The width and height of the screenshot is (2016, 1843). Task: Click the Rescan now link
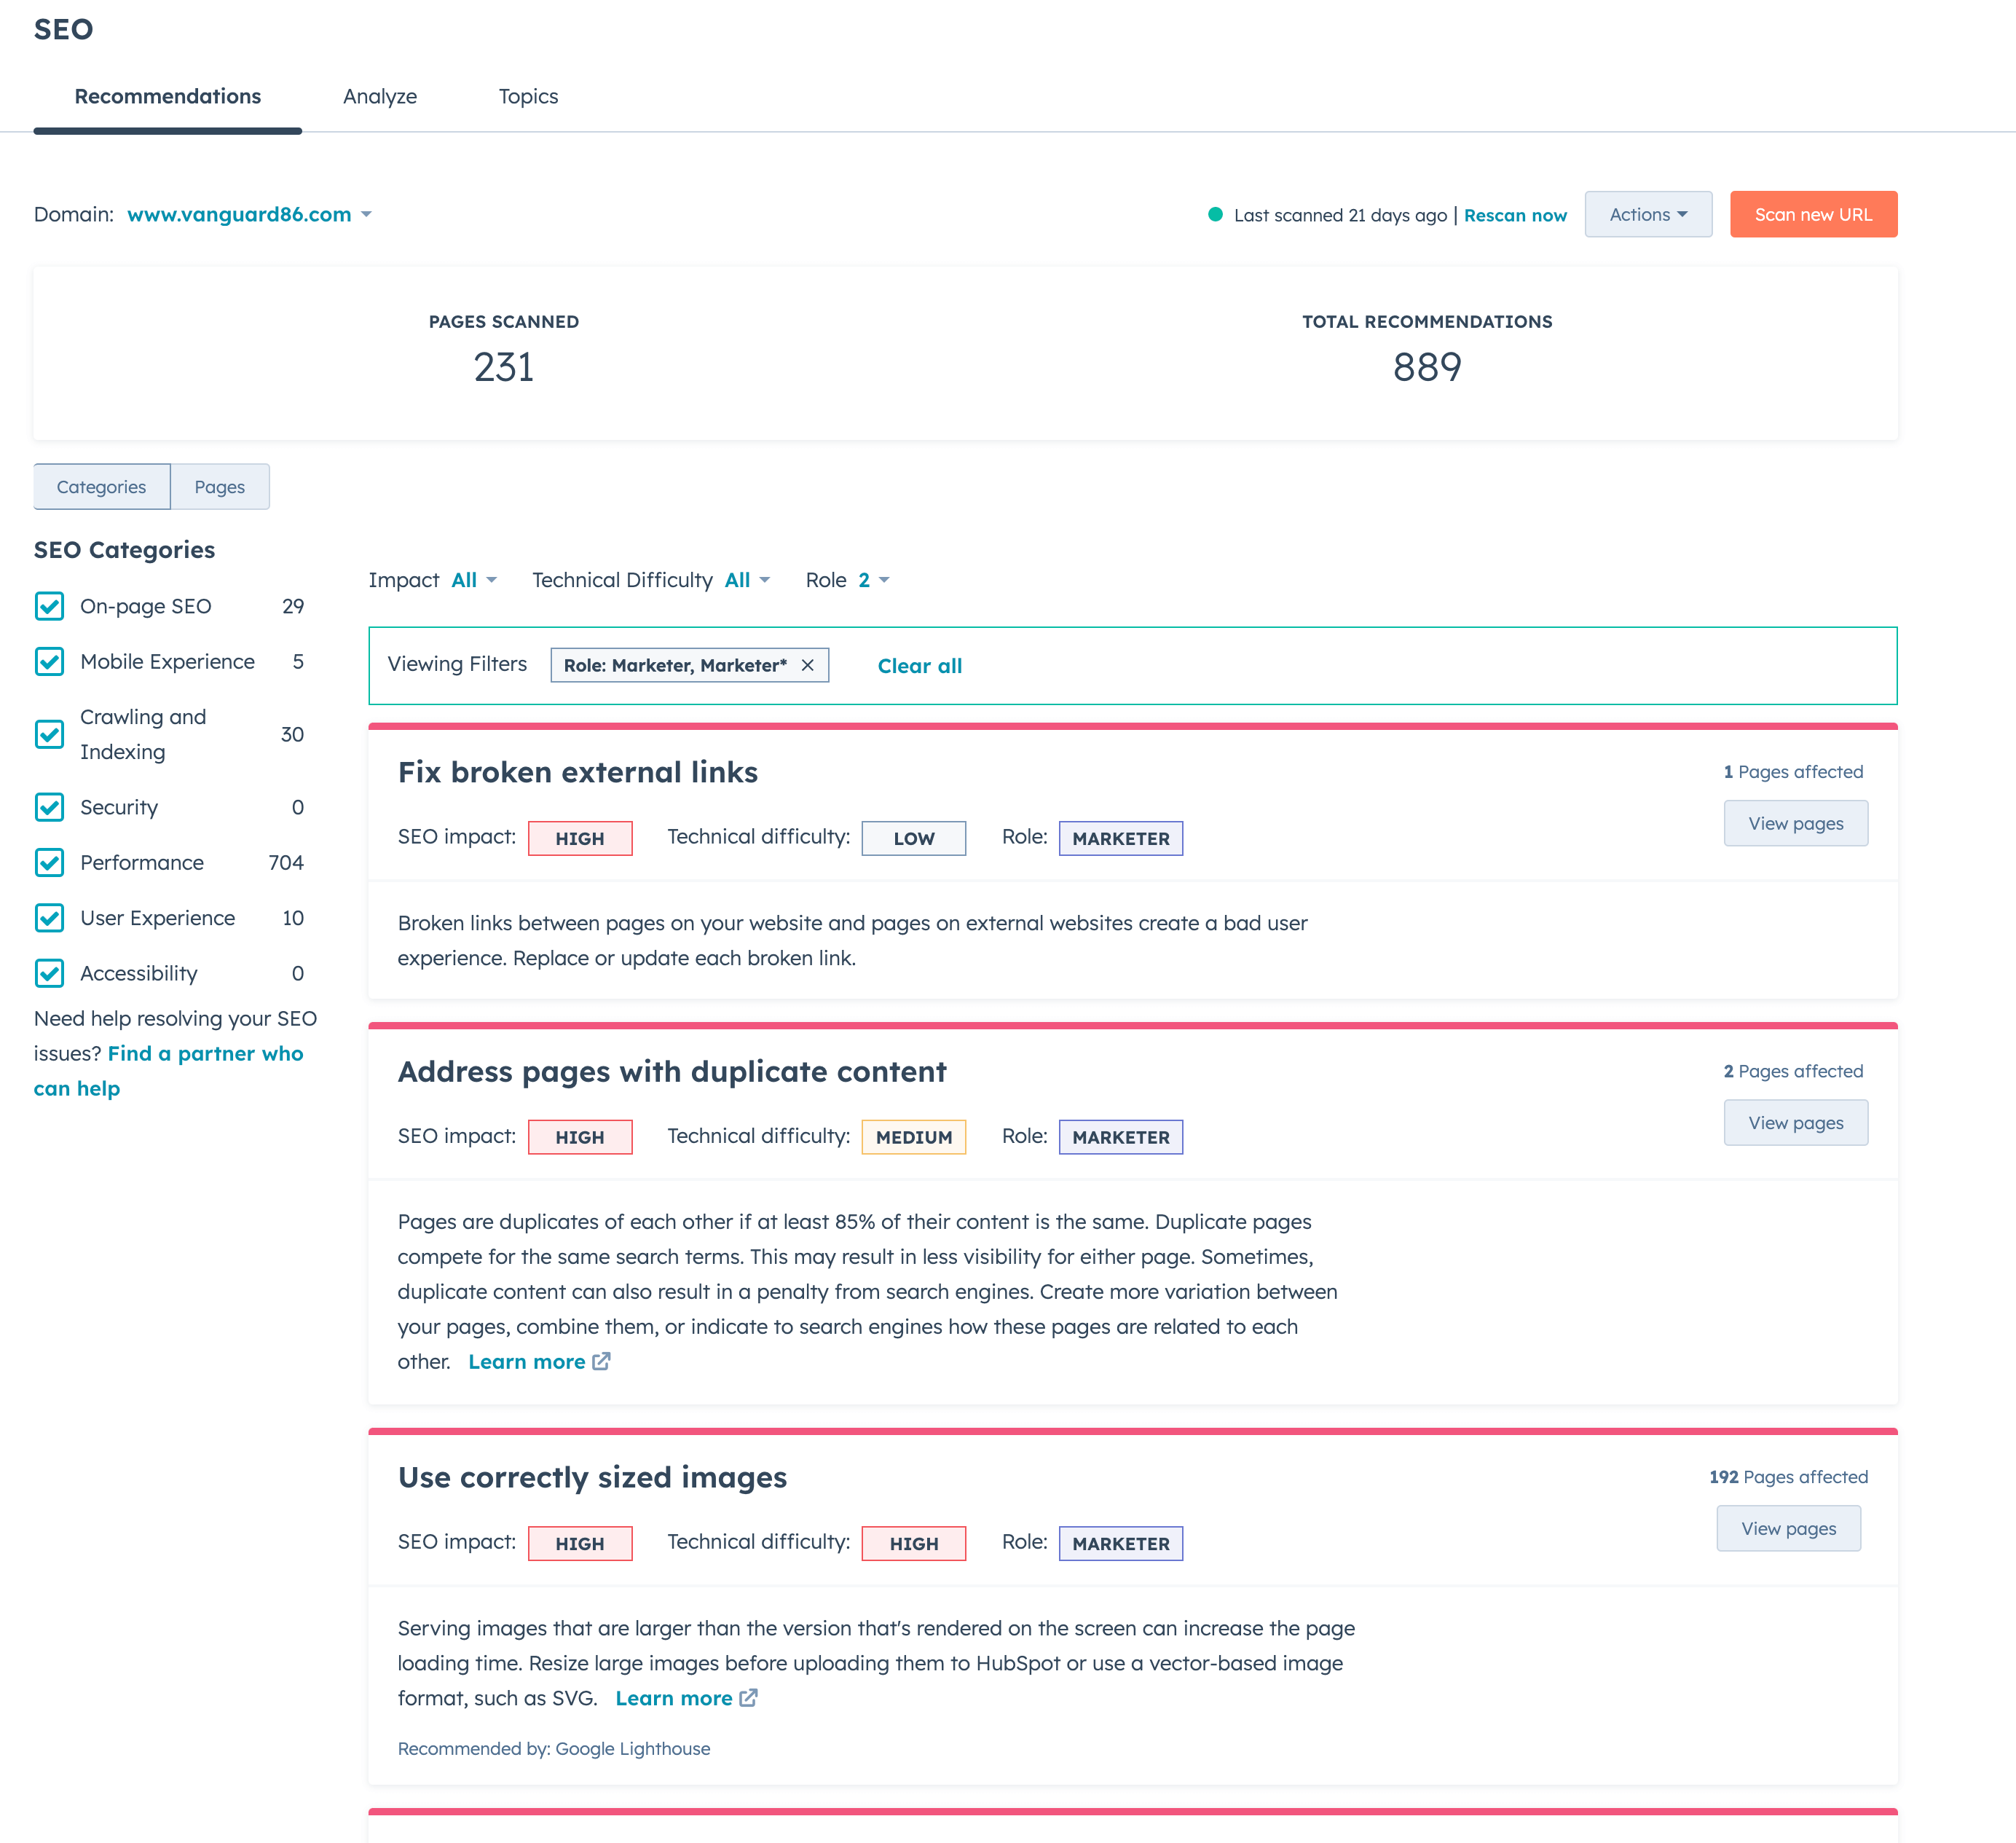click(1514, 215)
